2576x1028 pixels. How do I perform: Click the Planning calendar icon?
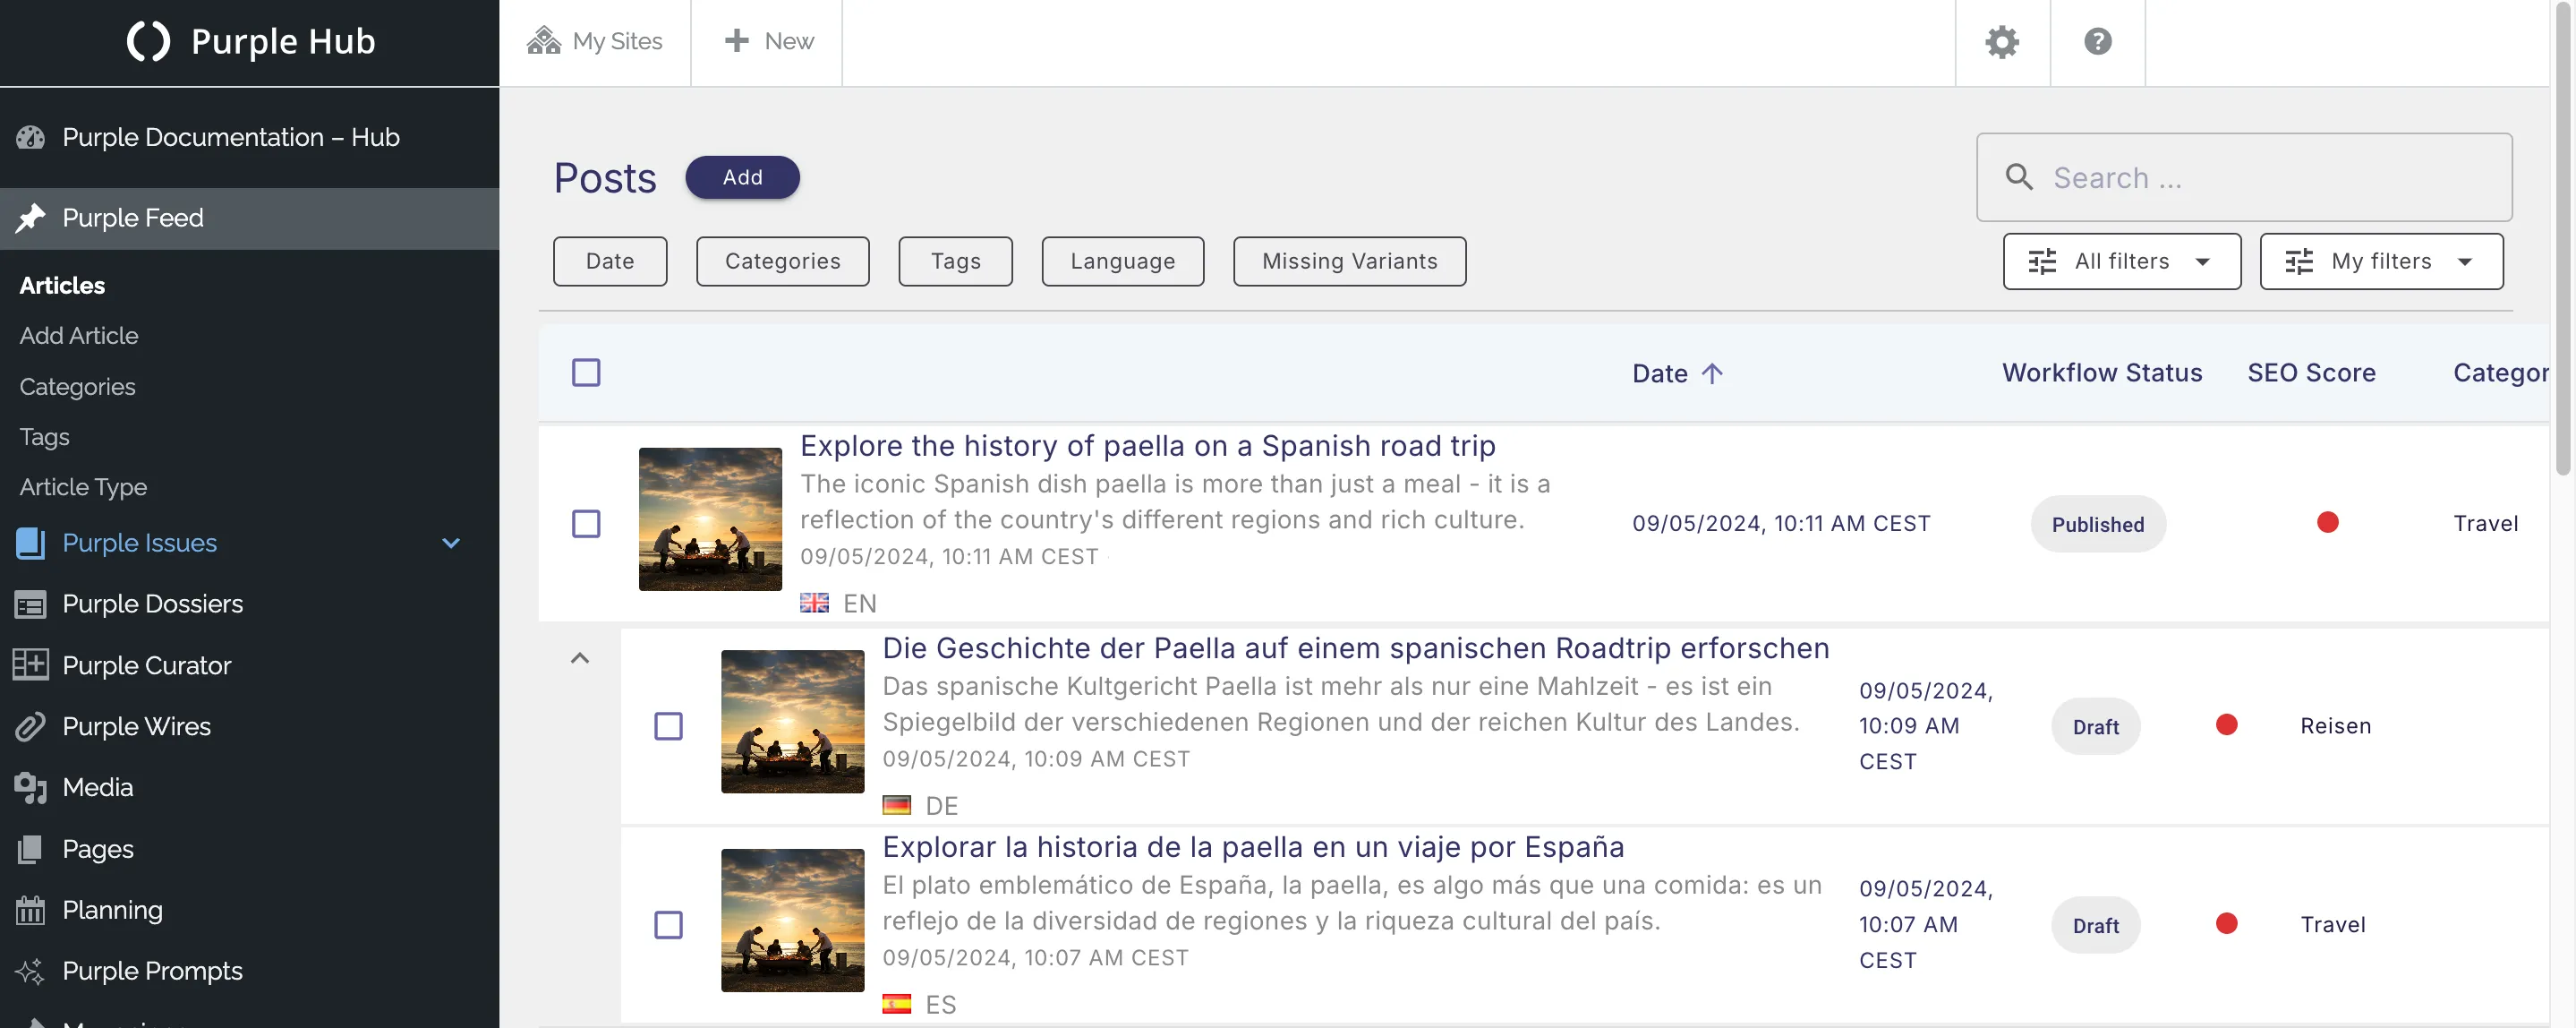(x=31, y=910)
